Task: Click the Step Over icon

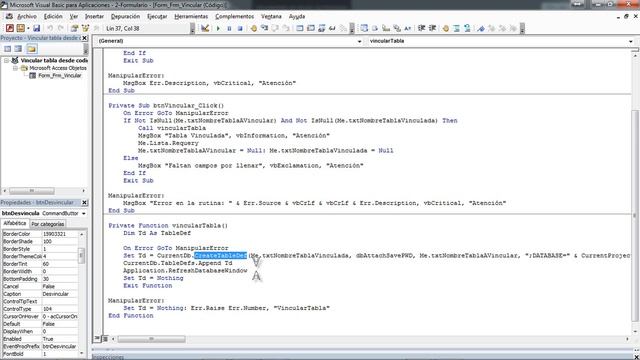Action: pyautogui.click(x=275, y=28)
